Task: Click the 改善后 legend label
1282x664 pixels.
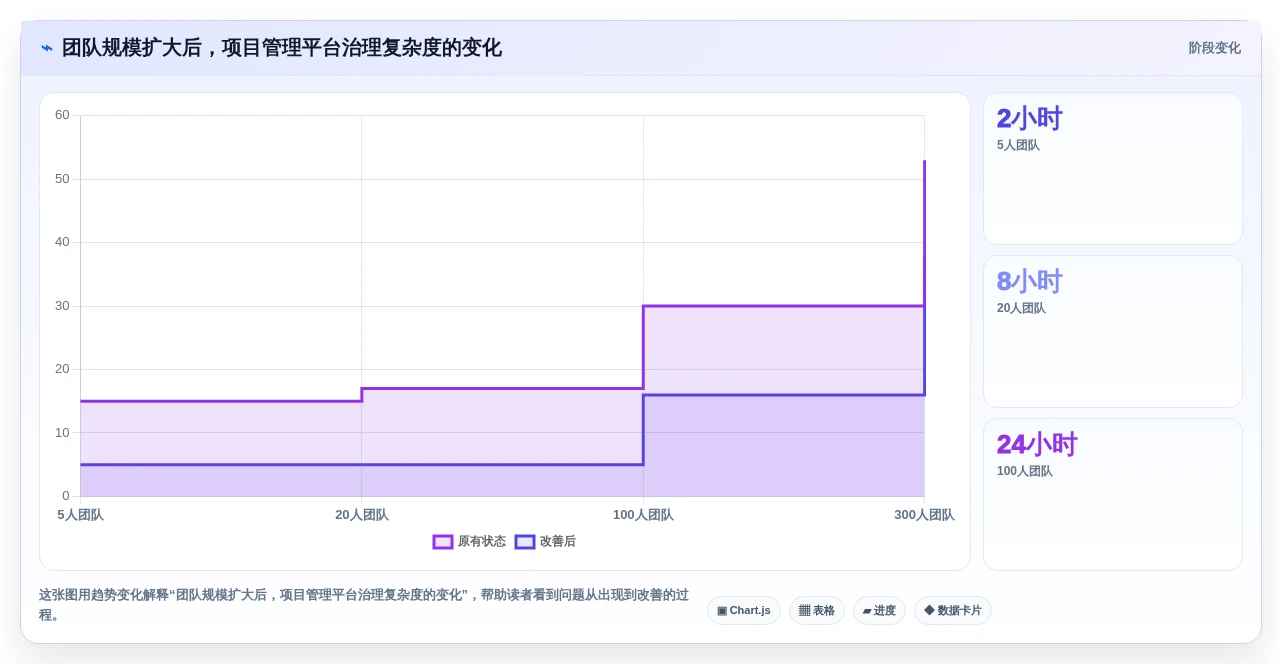Action: pyautogui.click(x=558, y=542)
